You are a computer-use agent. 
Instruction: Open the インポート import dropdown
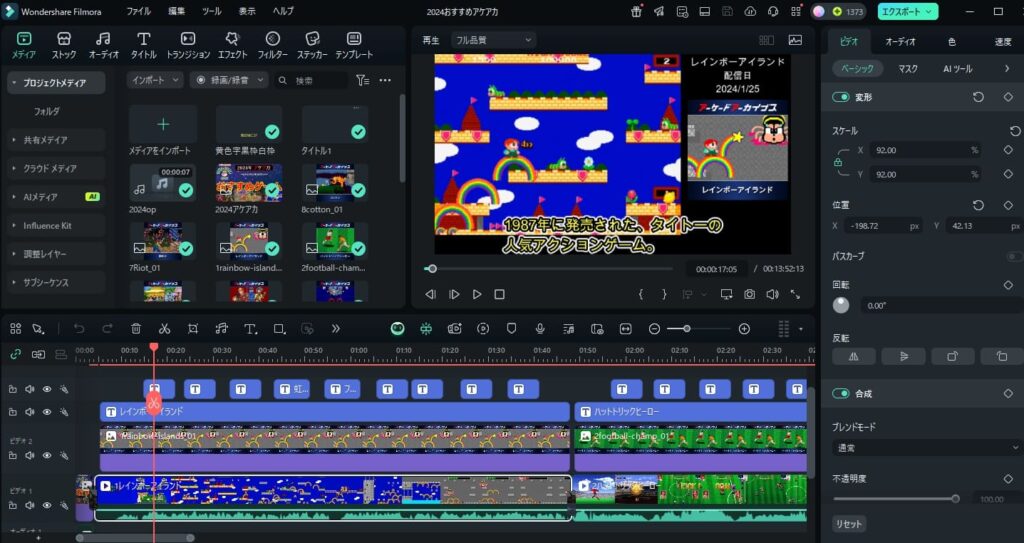pos(155,80)
